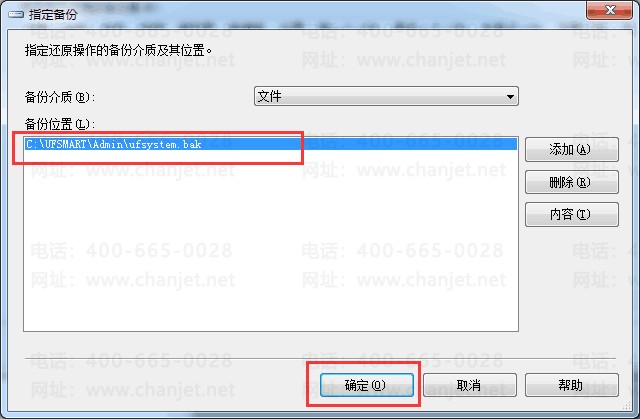This screenshot has height=419, width=640.
Task: Open help via the 帮助 button
Action: 571,385
